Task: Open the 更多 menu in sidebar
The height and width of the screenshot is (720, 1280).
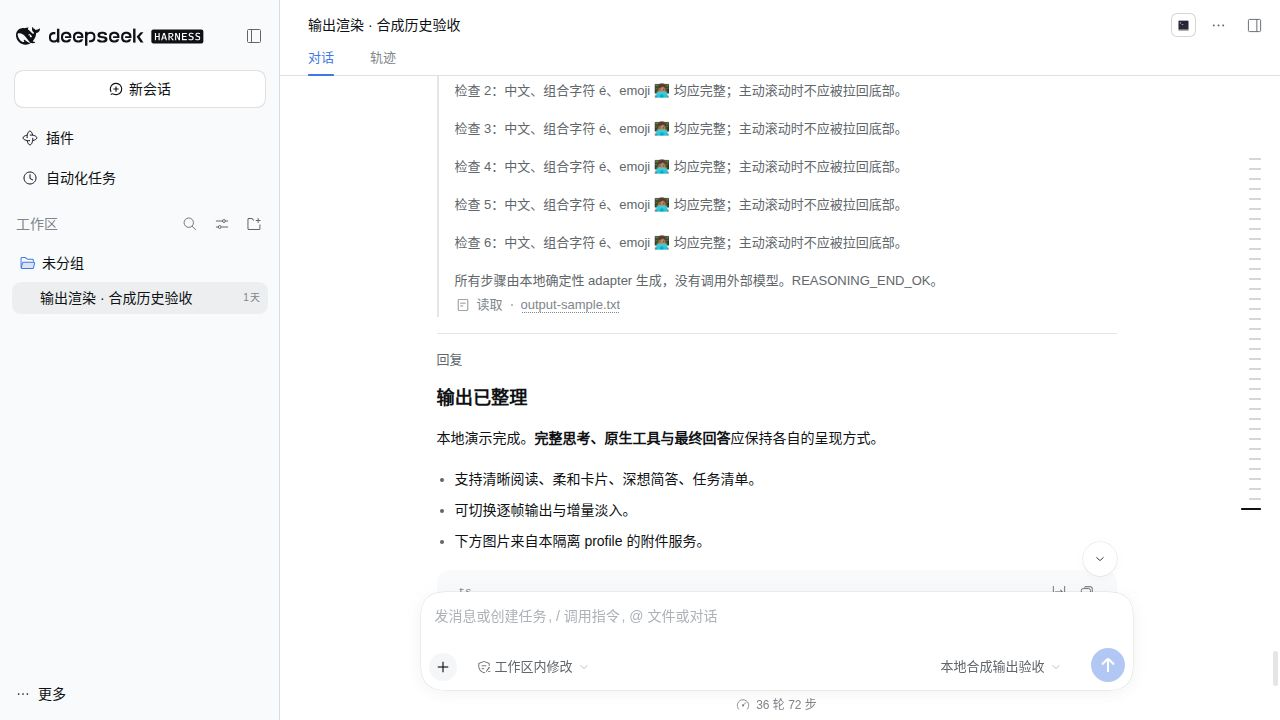Action: [x=42, y=694]
